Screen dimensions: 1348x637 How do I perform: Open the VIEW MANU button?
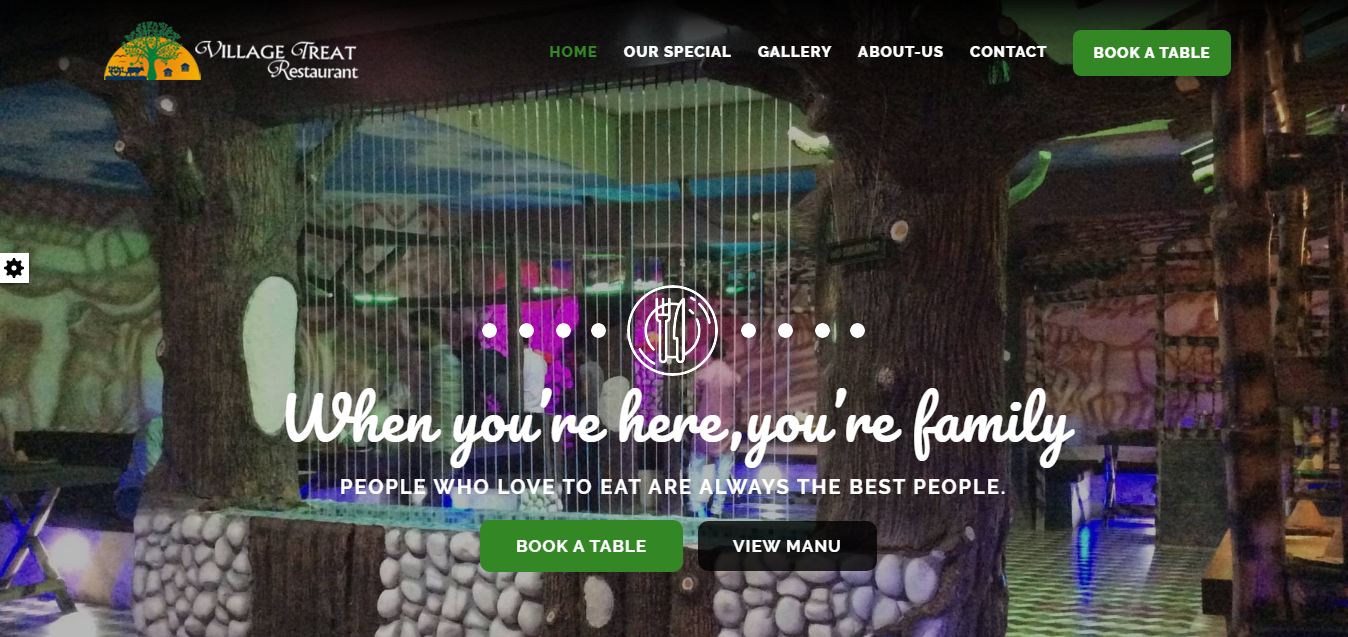tap(787, 546)
